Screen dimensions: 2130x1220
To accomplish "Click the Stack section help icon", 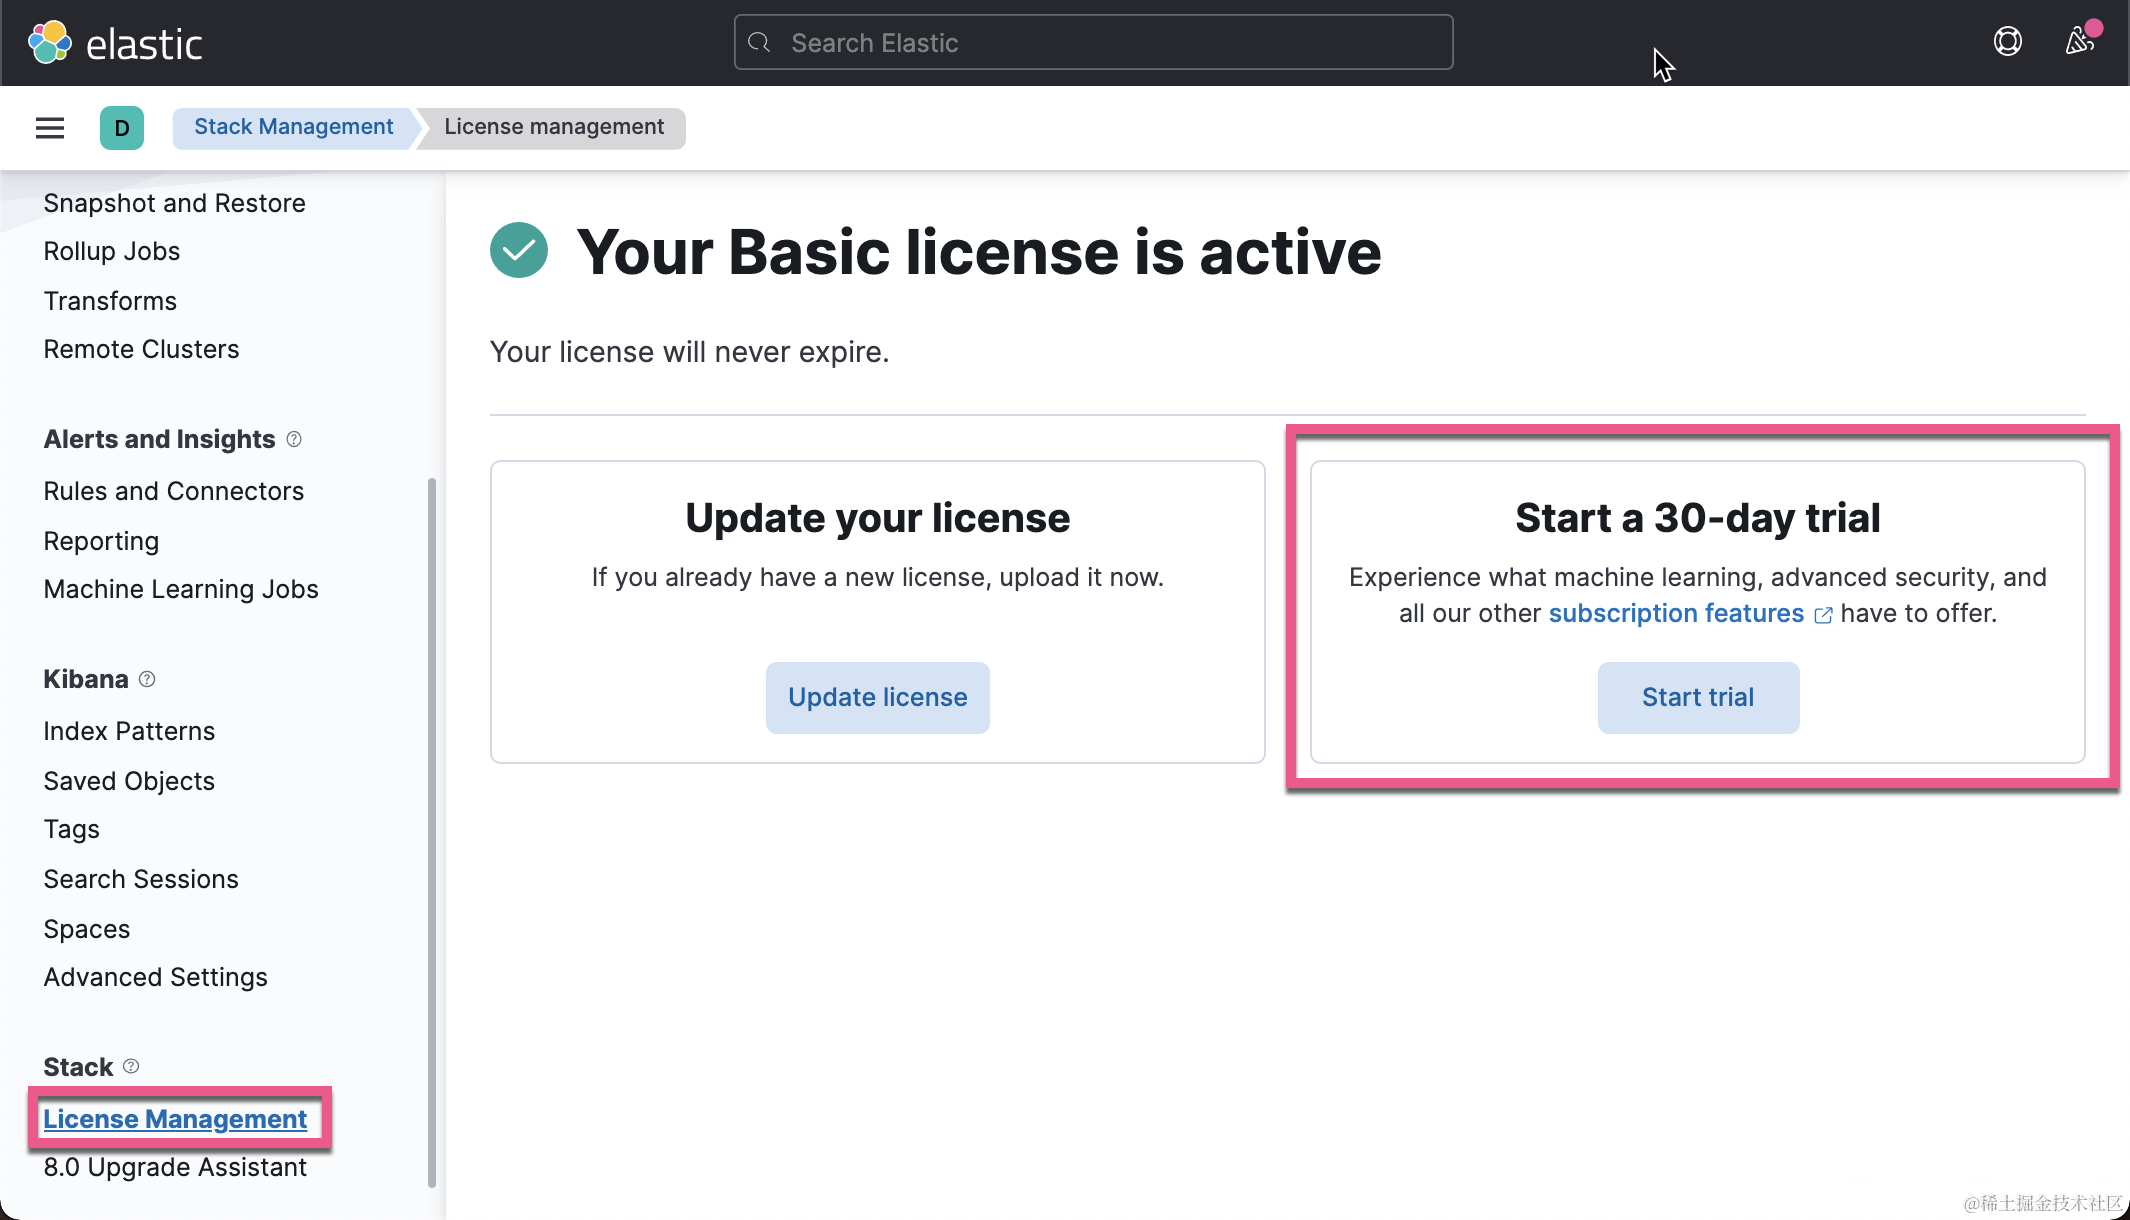I will point(133,1066).
